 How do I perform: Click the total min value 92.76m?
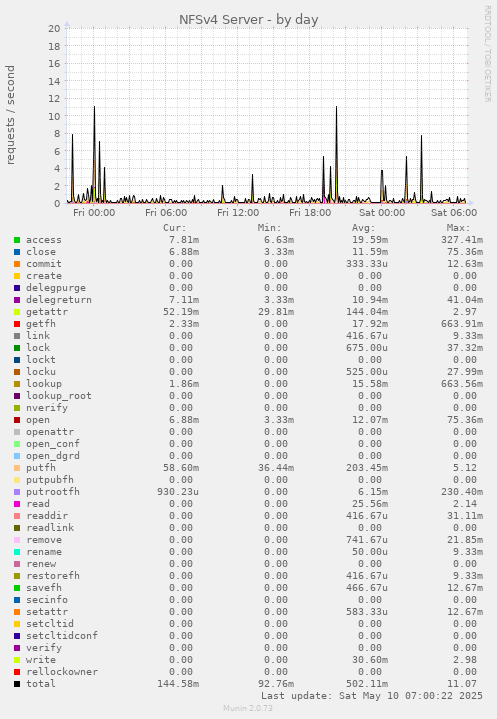coord(276,684)
